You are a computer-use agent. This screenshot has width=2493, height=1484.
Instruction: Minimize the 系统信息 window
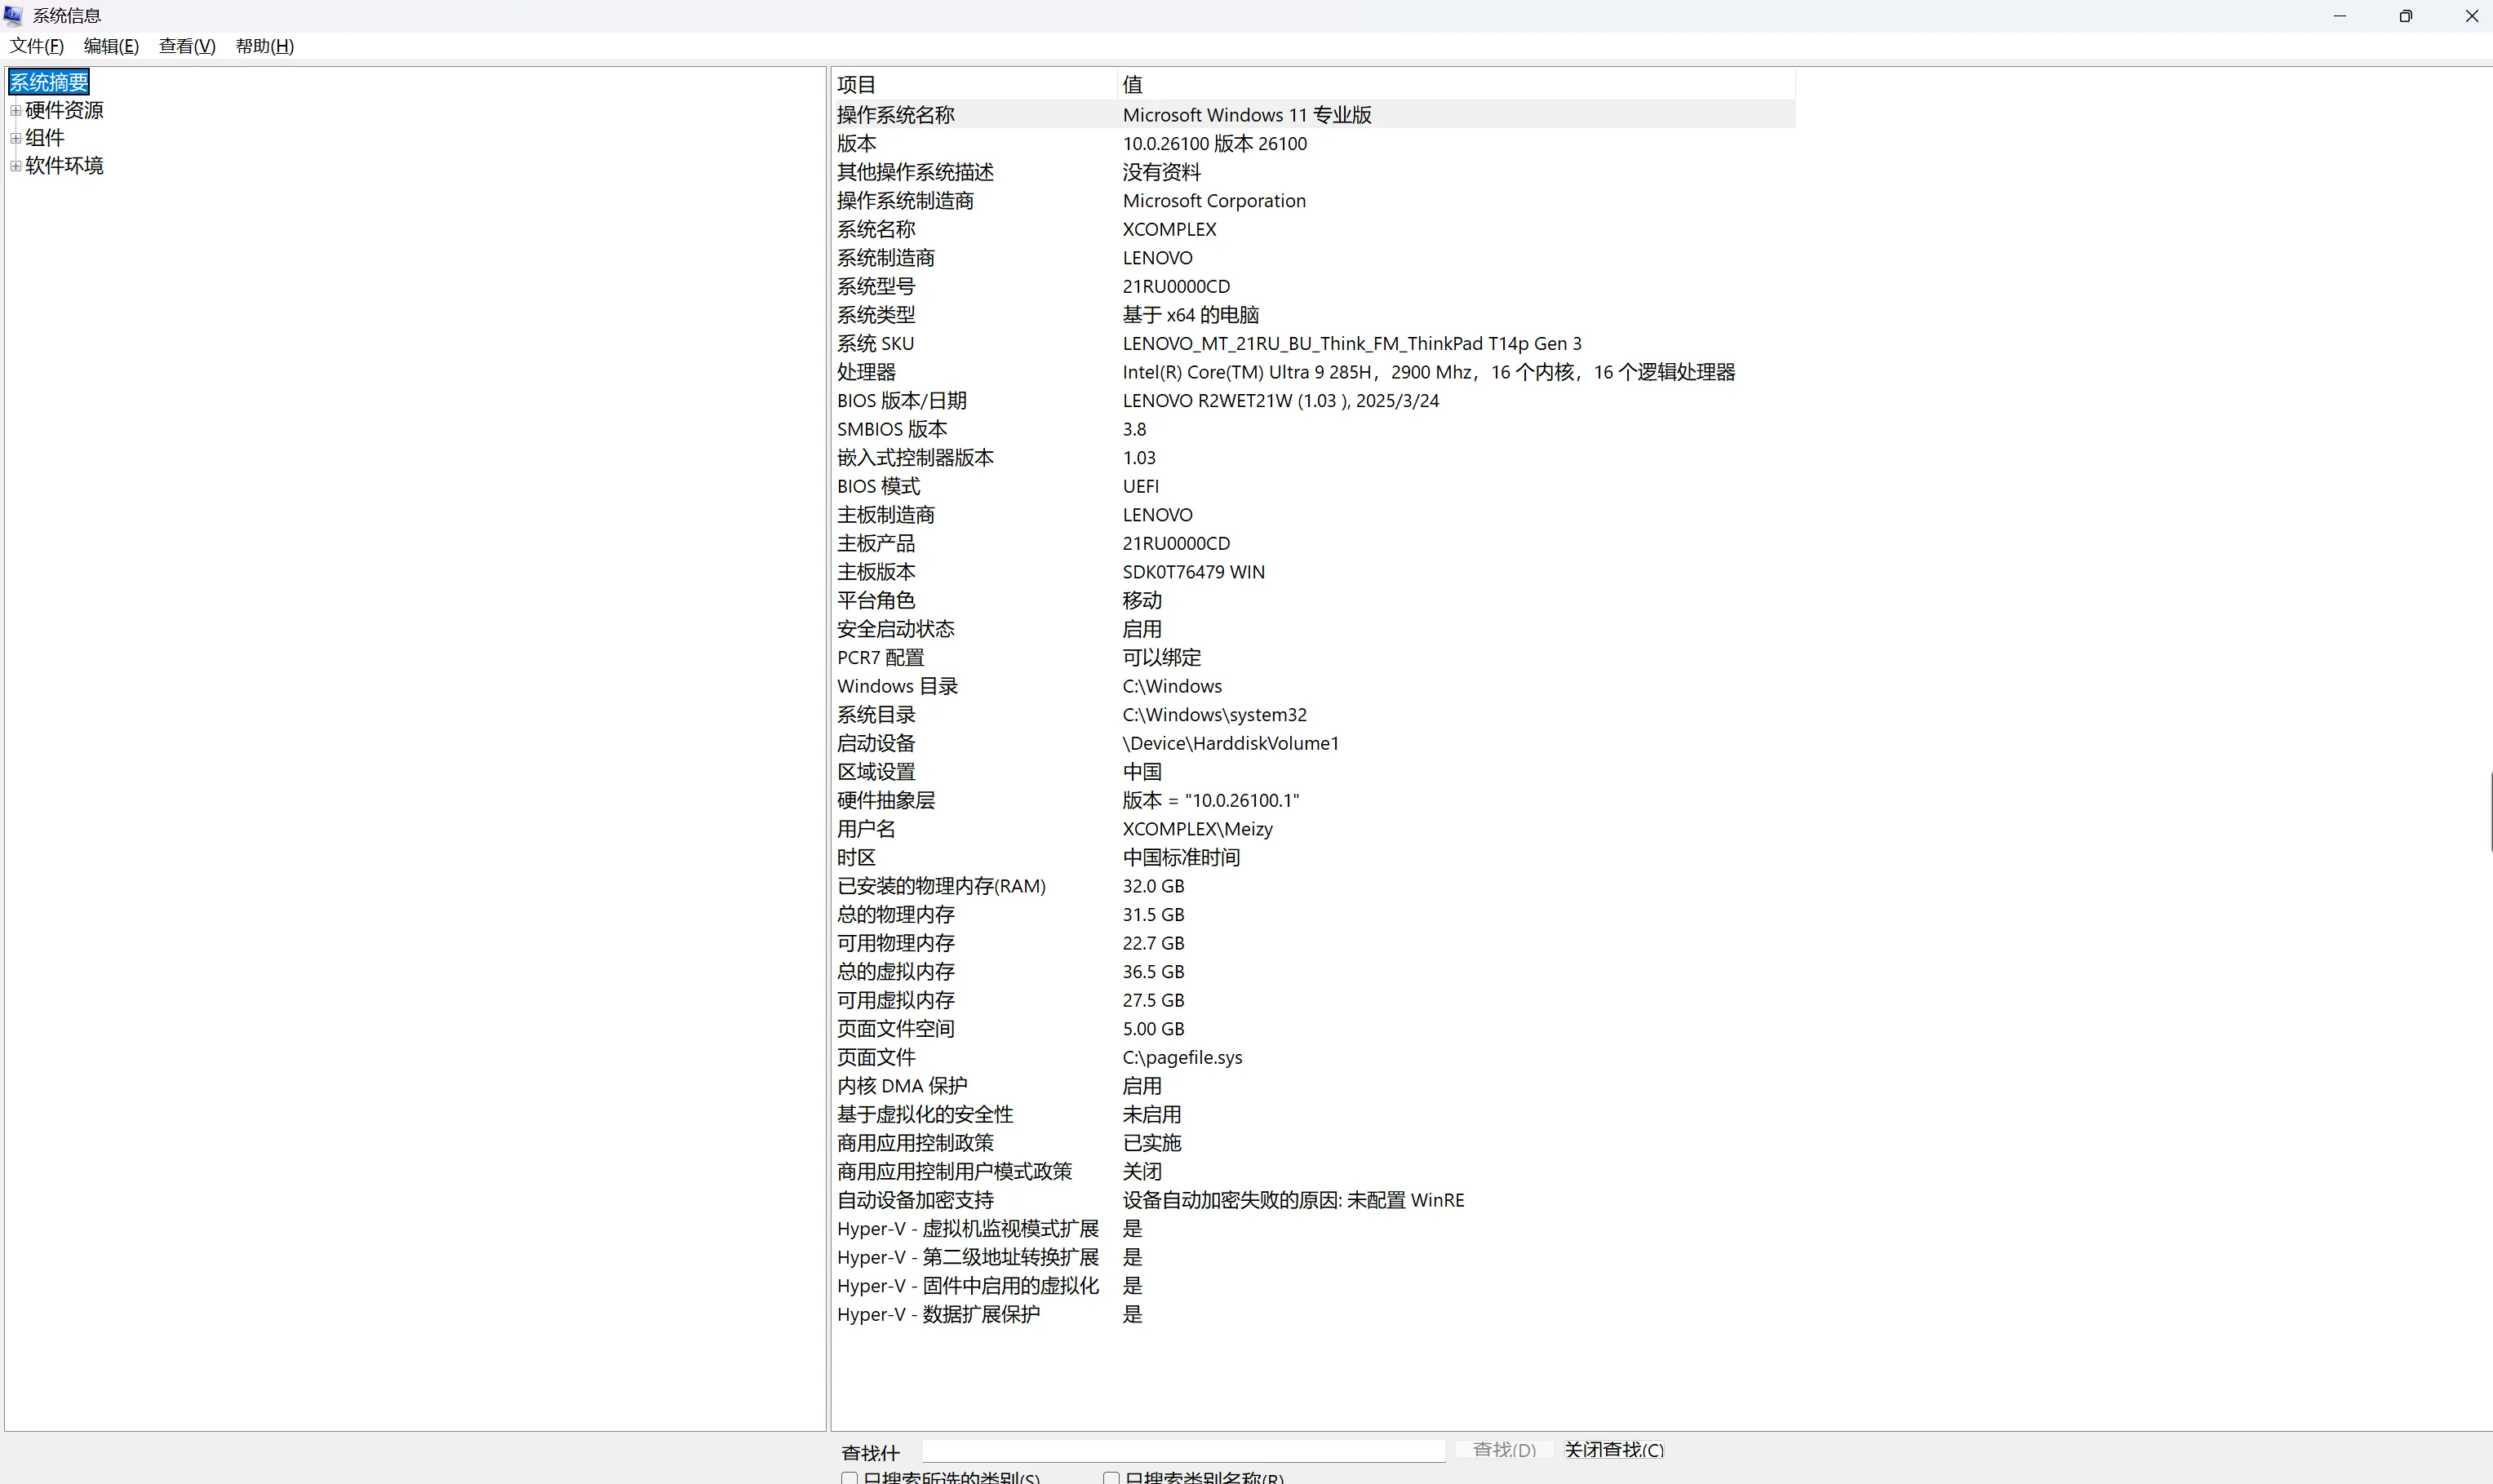2339,16
